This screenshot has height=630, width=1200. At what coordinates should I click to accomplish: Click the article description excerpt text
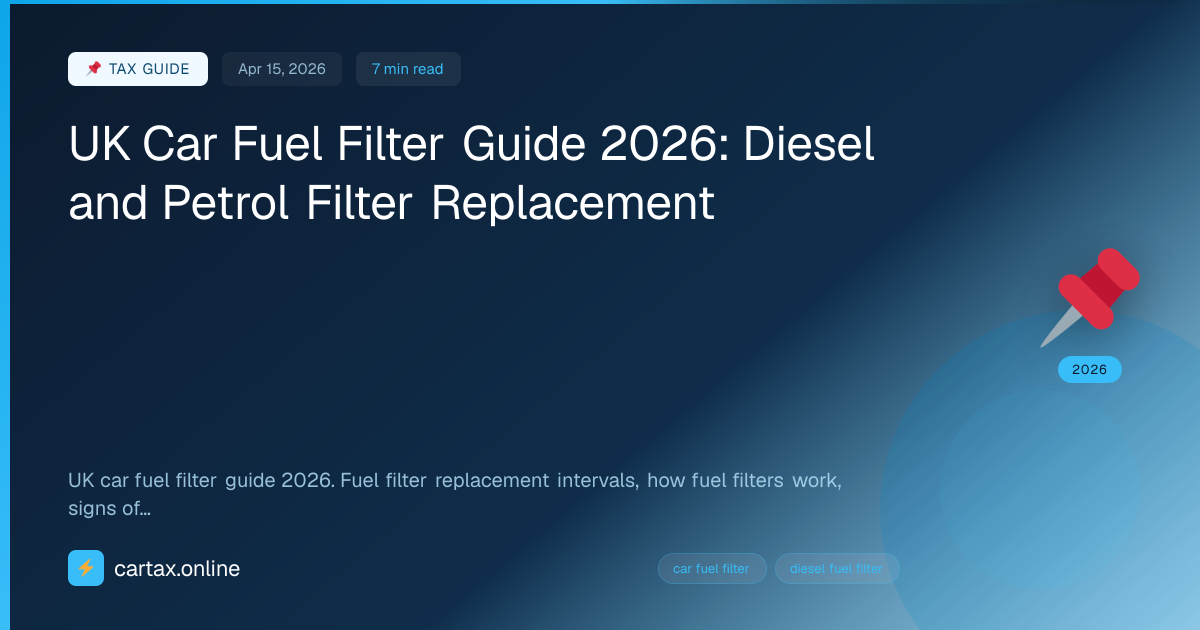tap(455, 494)
